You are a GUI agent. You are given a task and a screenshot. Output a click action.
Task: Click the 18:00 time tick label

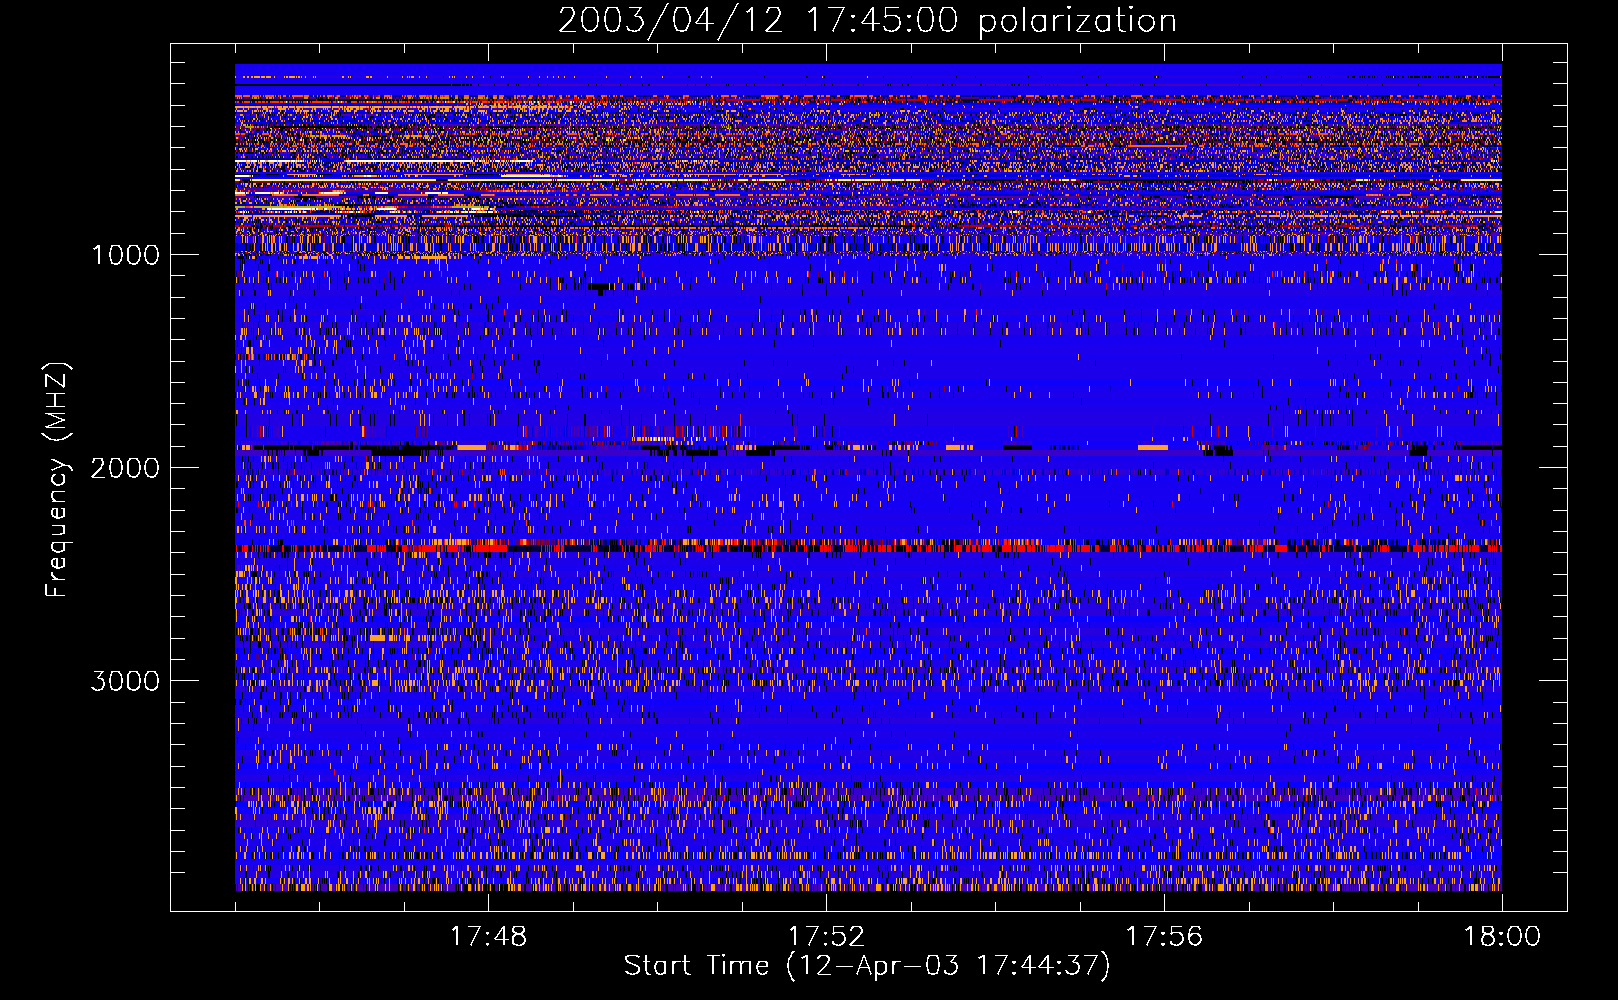coord(1502,937)
